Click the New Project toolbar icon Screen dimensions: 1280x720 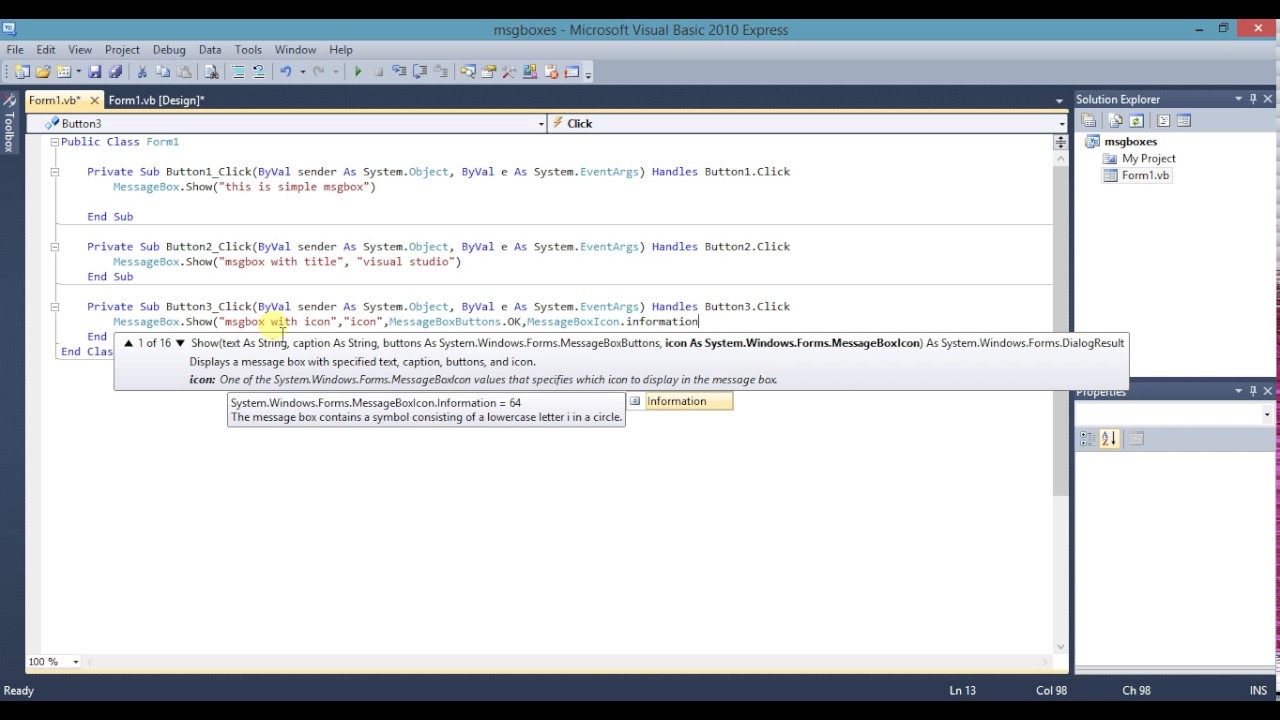(x=21, y=72)
